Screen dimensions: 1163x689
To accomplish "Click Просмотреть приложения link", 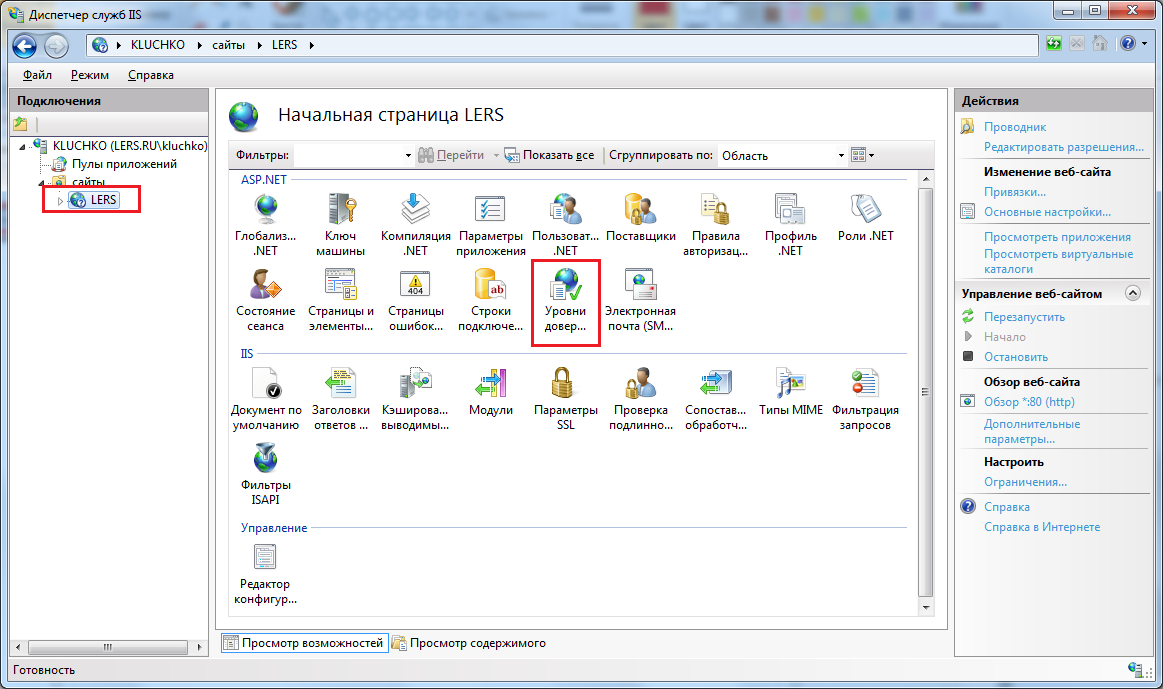I will point(1057,237).
